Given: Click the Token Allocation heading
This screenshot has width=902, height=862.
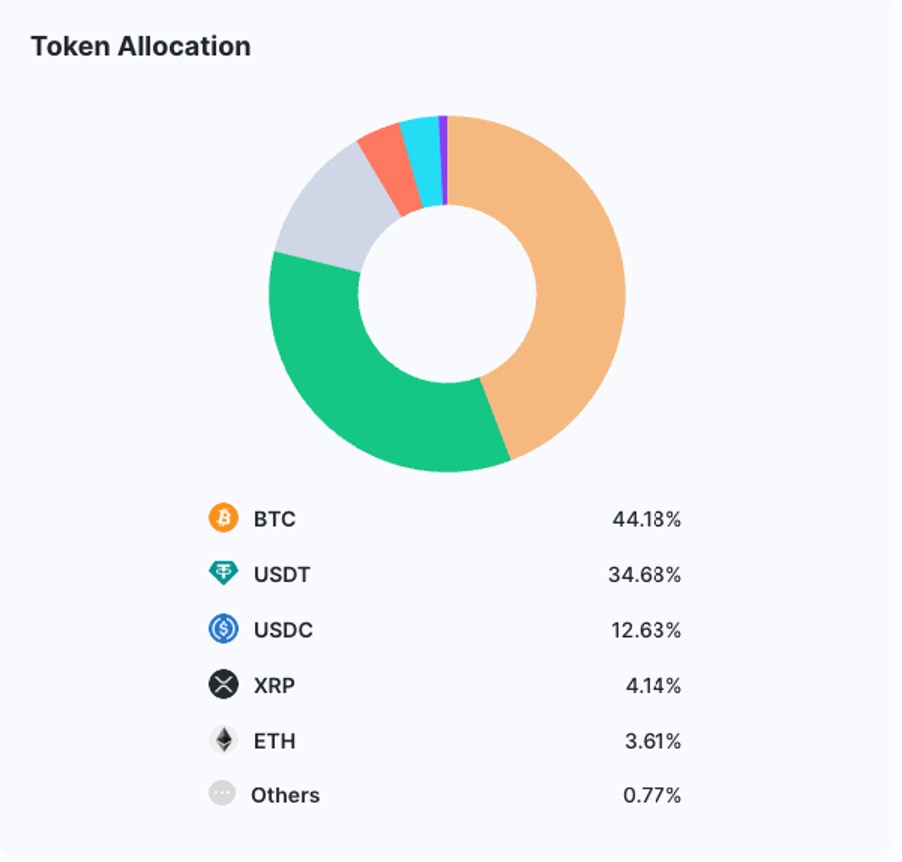Looking at the screenshot, I should click(140, 46).
